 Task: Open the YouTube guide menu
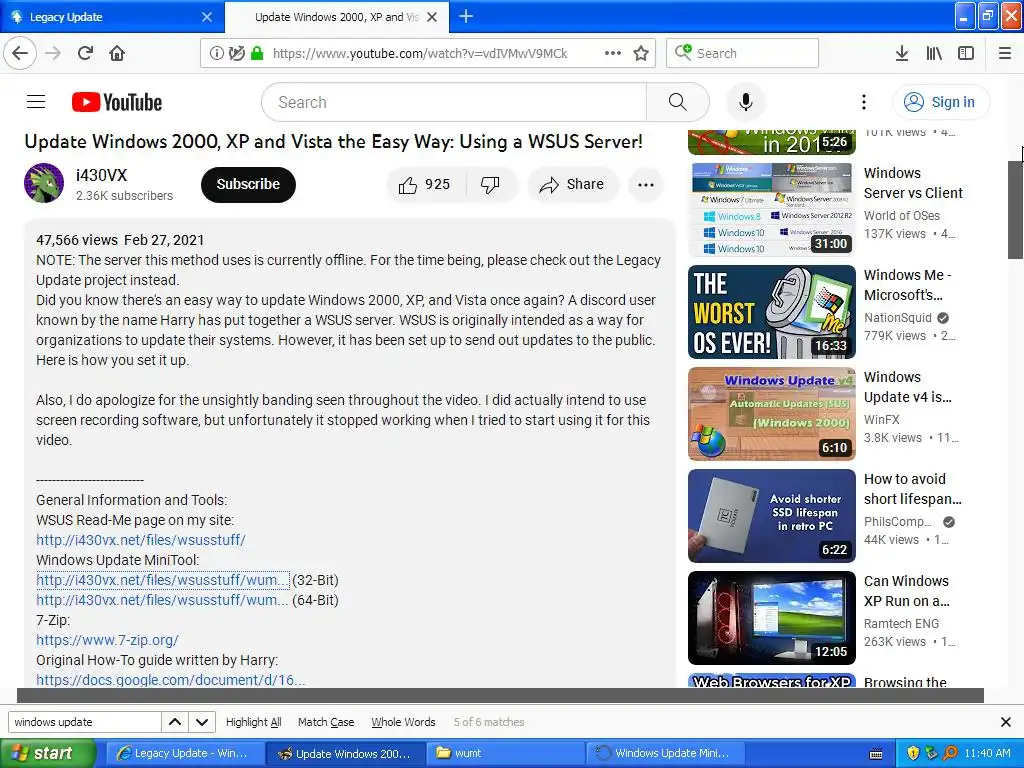click(x=36, y=102)
